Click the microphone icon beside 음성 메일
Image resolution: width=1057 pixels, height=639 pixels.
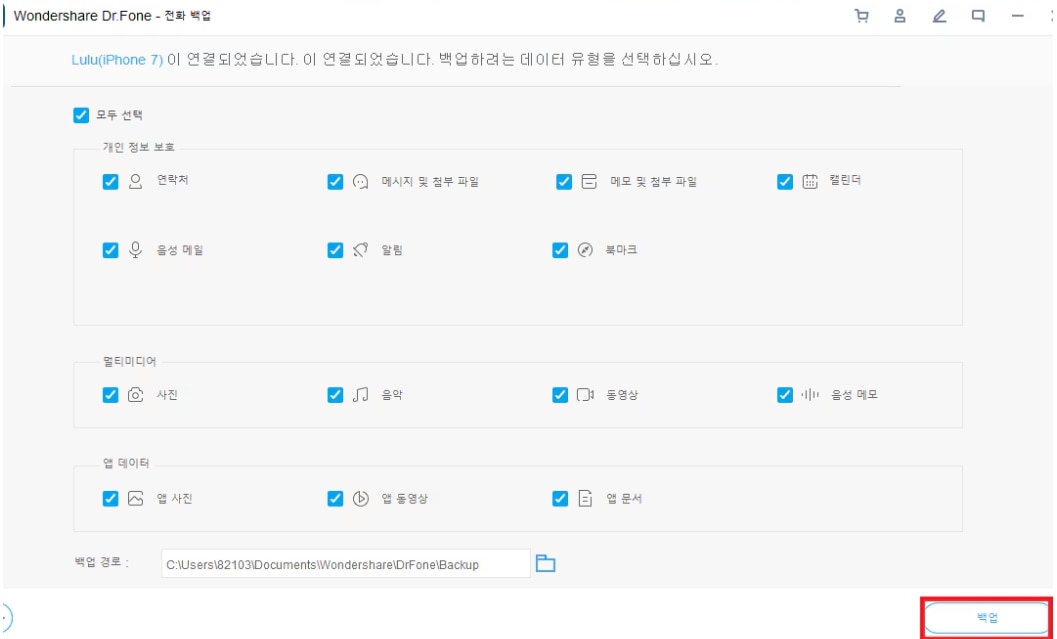(135, 250)
